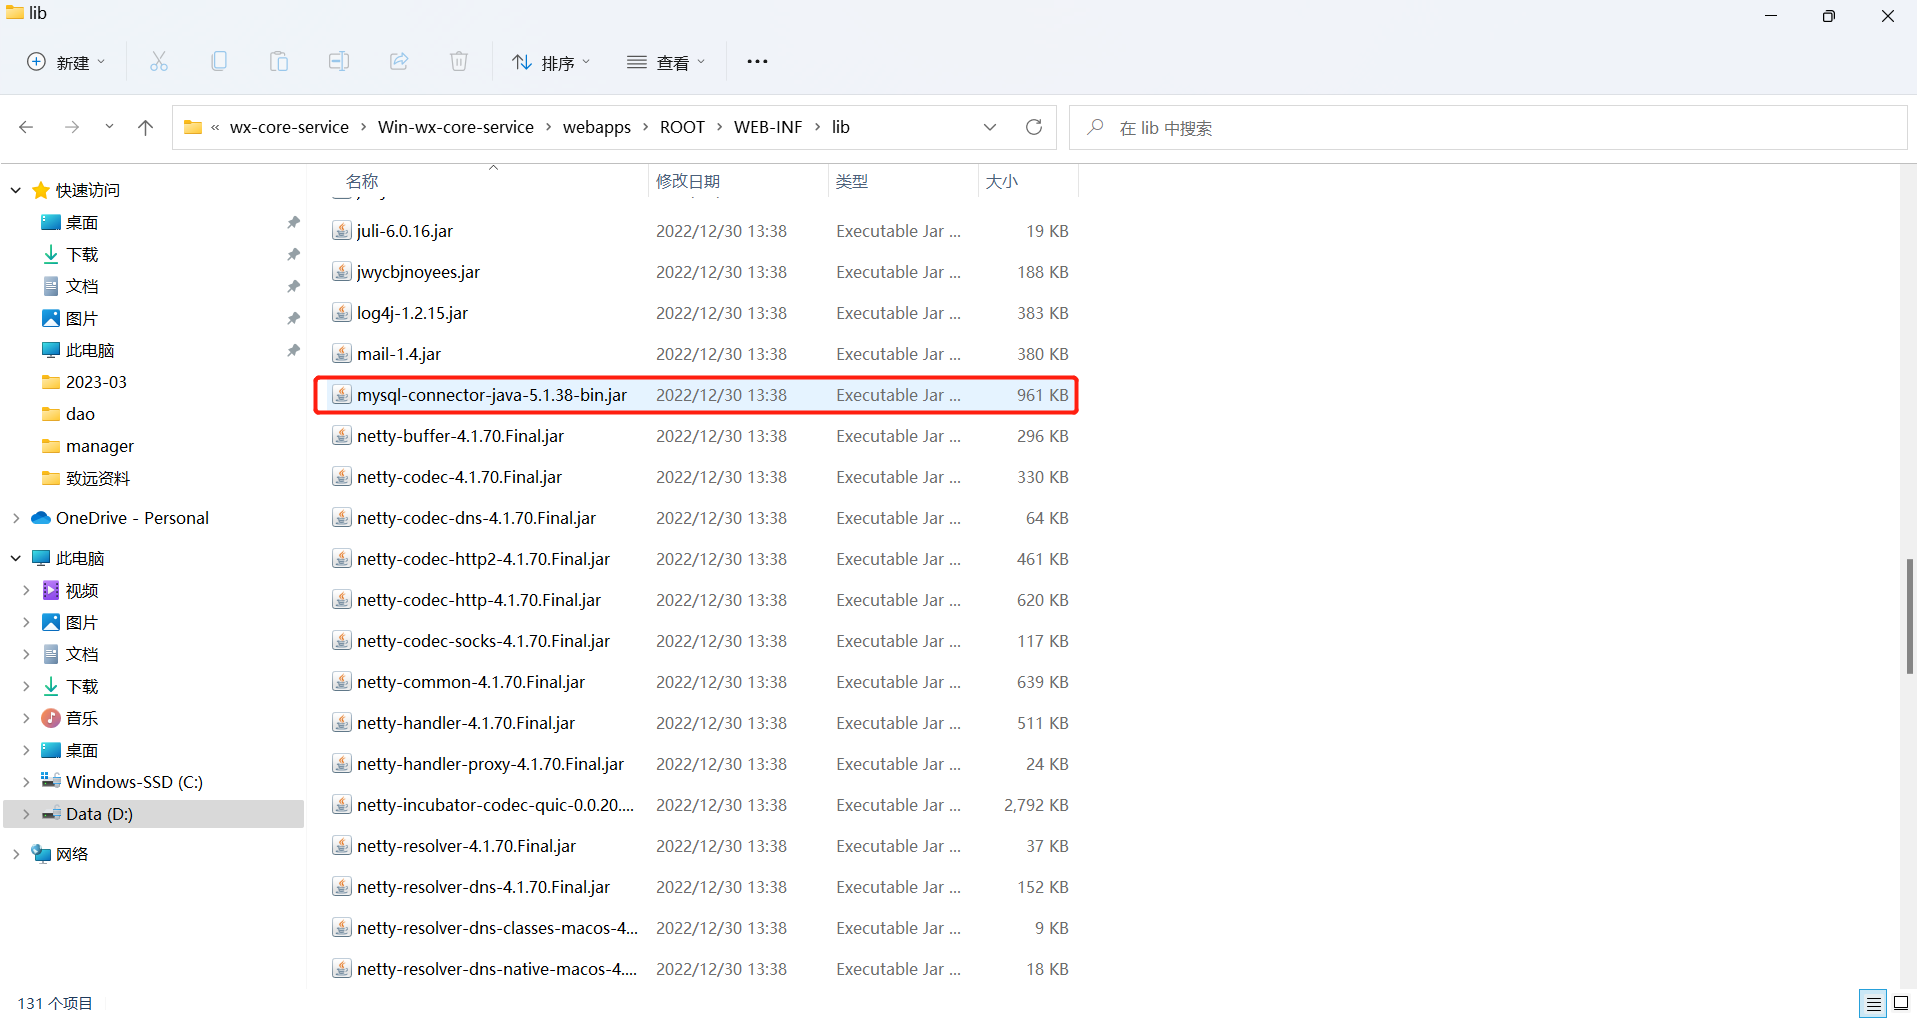Click the Share icon in toolbar
This screenshot has height=1018, width=1917.
pyautogui.click(x=399, y=62)
